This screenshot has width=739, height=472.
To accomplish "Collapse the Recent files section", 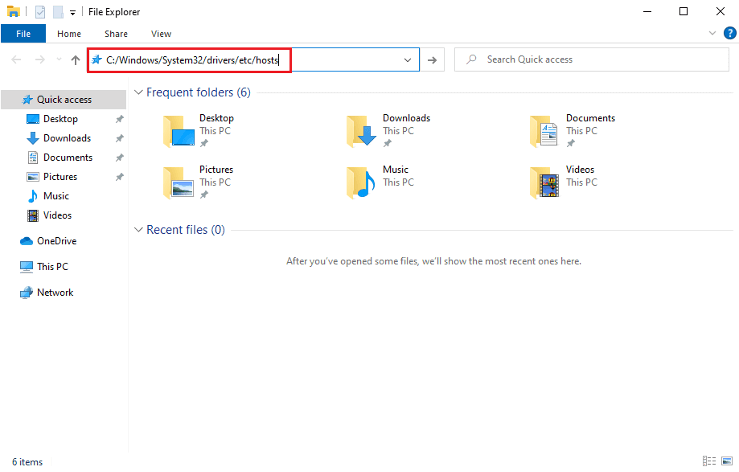I will (138, 230).
